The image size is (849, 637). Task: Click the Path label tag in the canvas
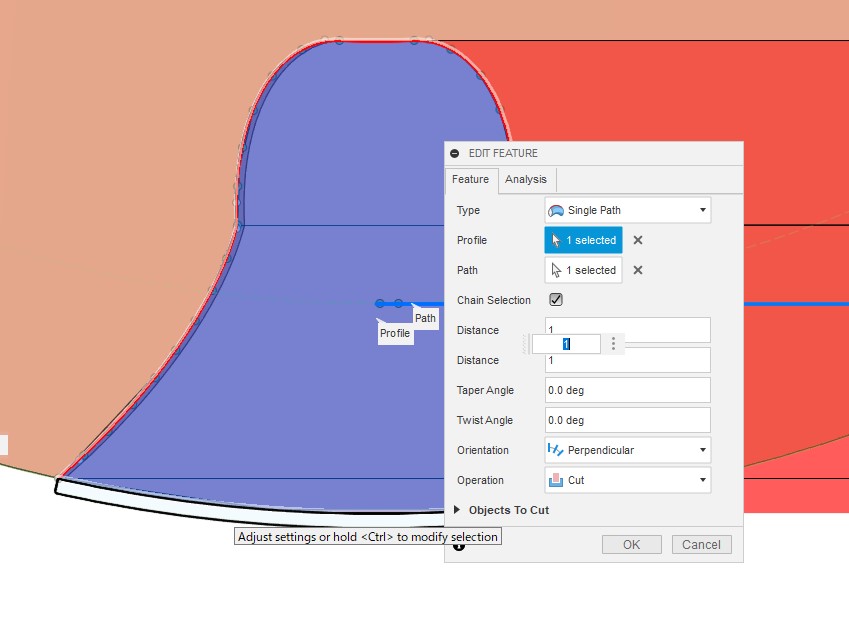(426, 318)
